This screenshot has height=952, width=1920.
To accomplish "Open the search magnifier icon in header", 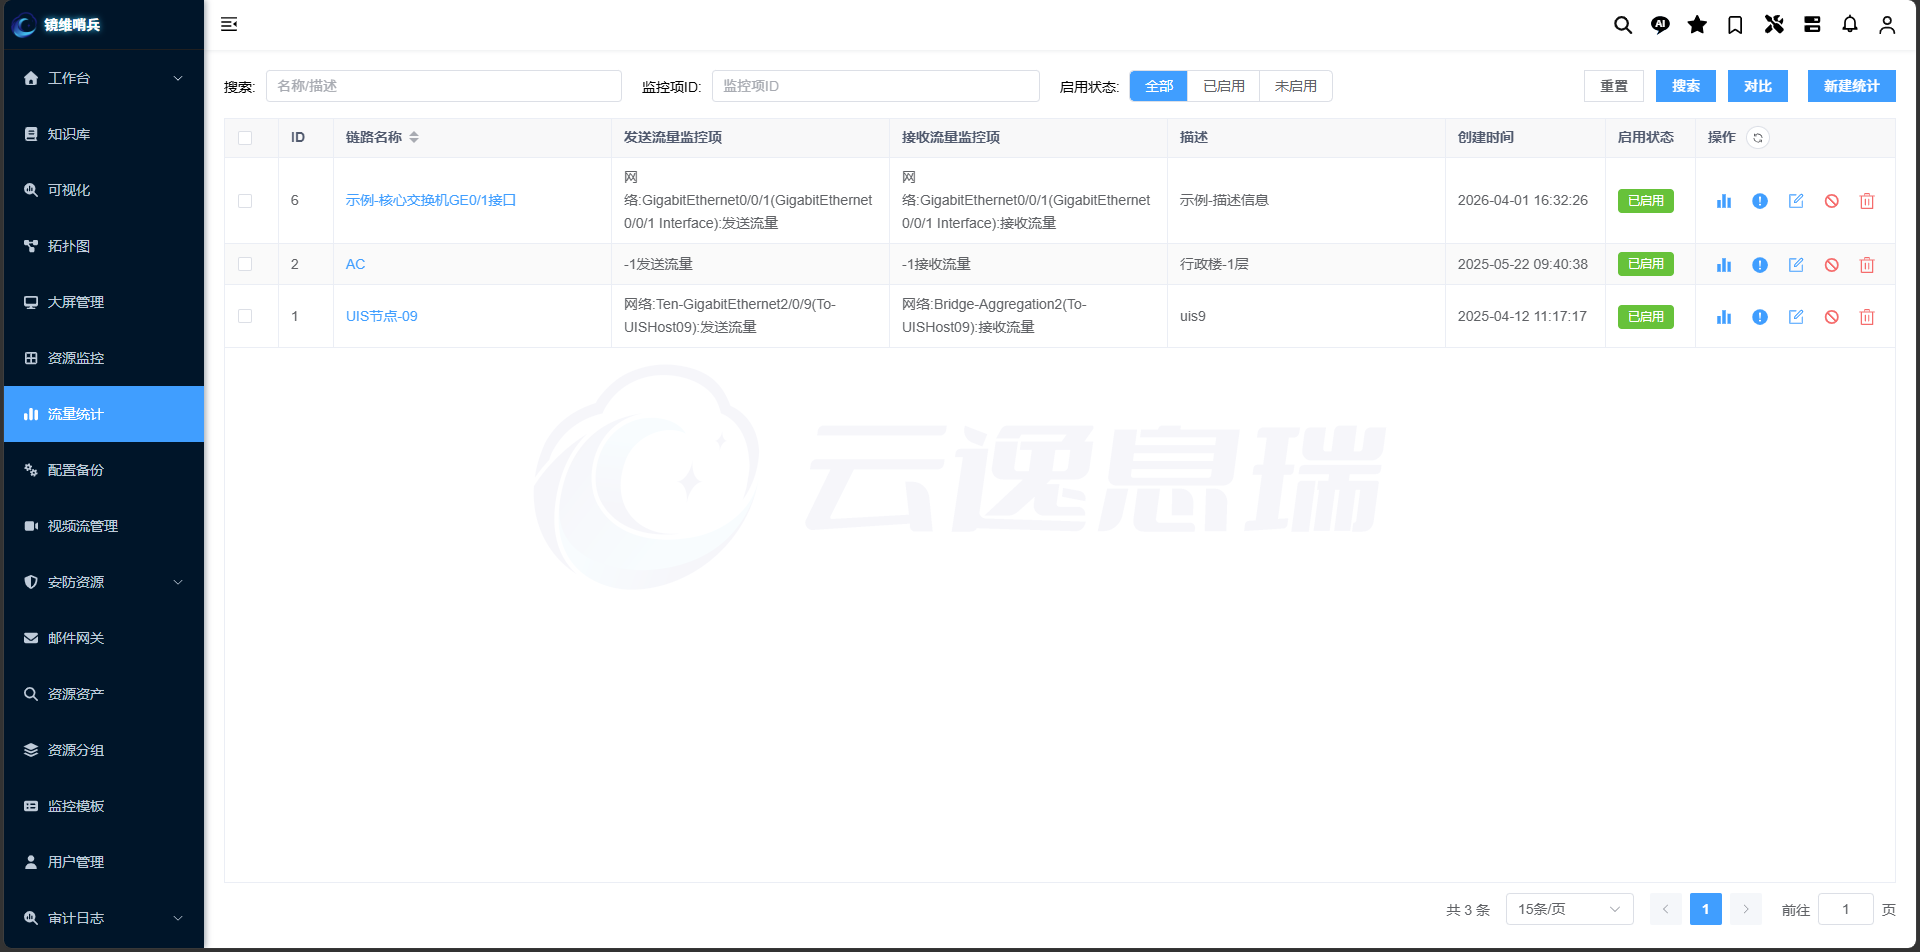I will 1623,25.
